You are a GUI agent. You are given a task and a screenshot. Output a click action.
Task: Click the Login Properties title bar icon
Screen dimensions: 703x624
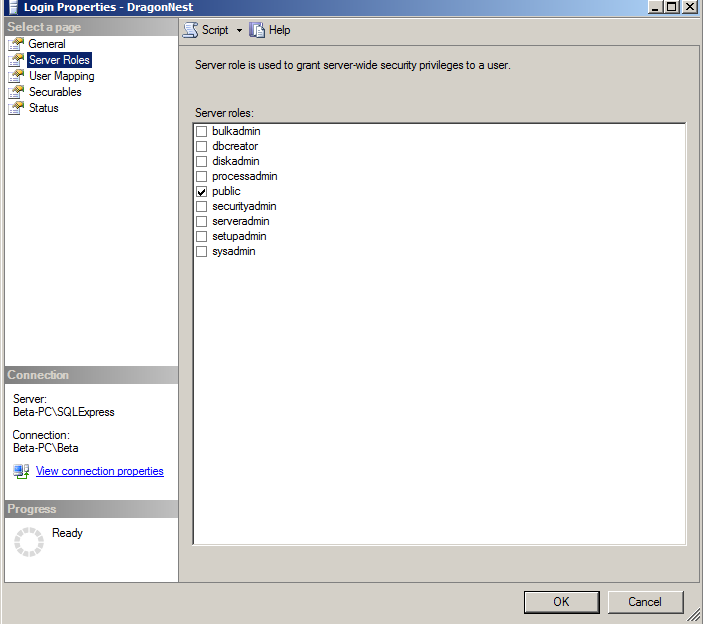tap(13, 7)
